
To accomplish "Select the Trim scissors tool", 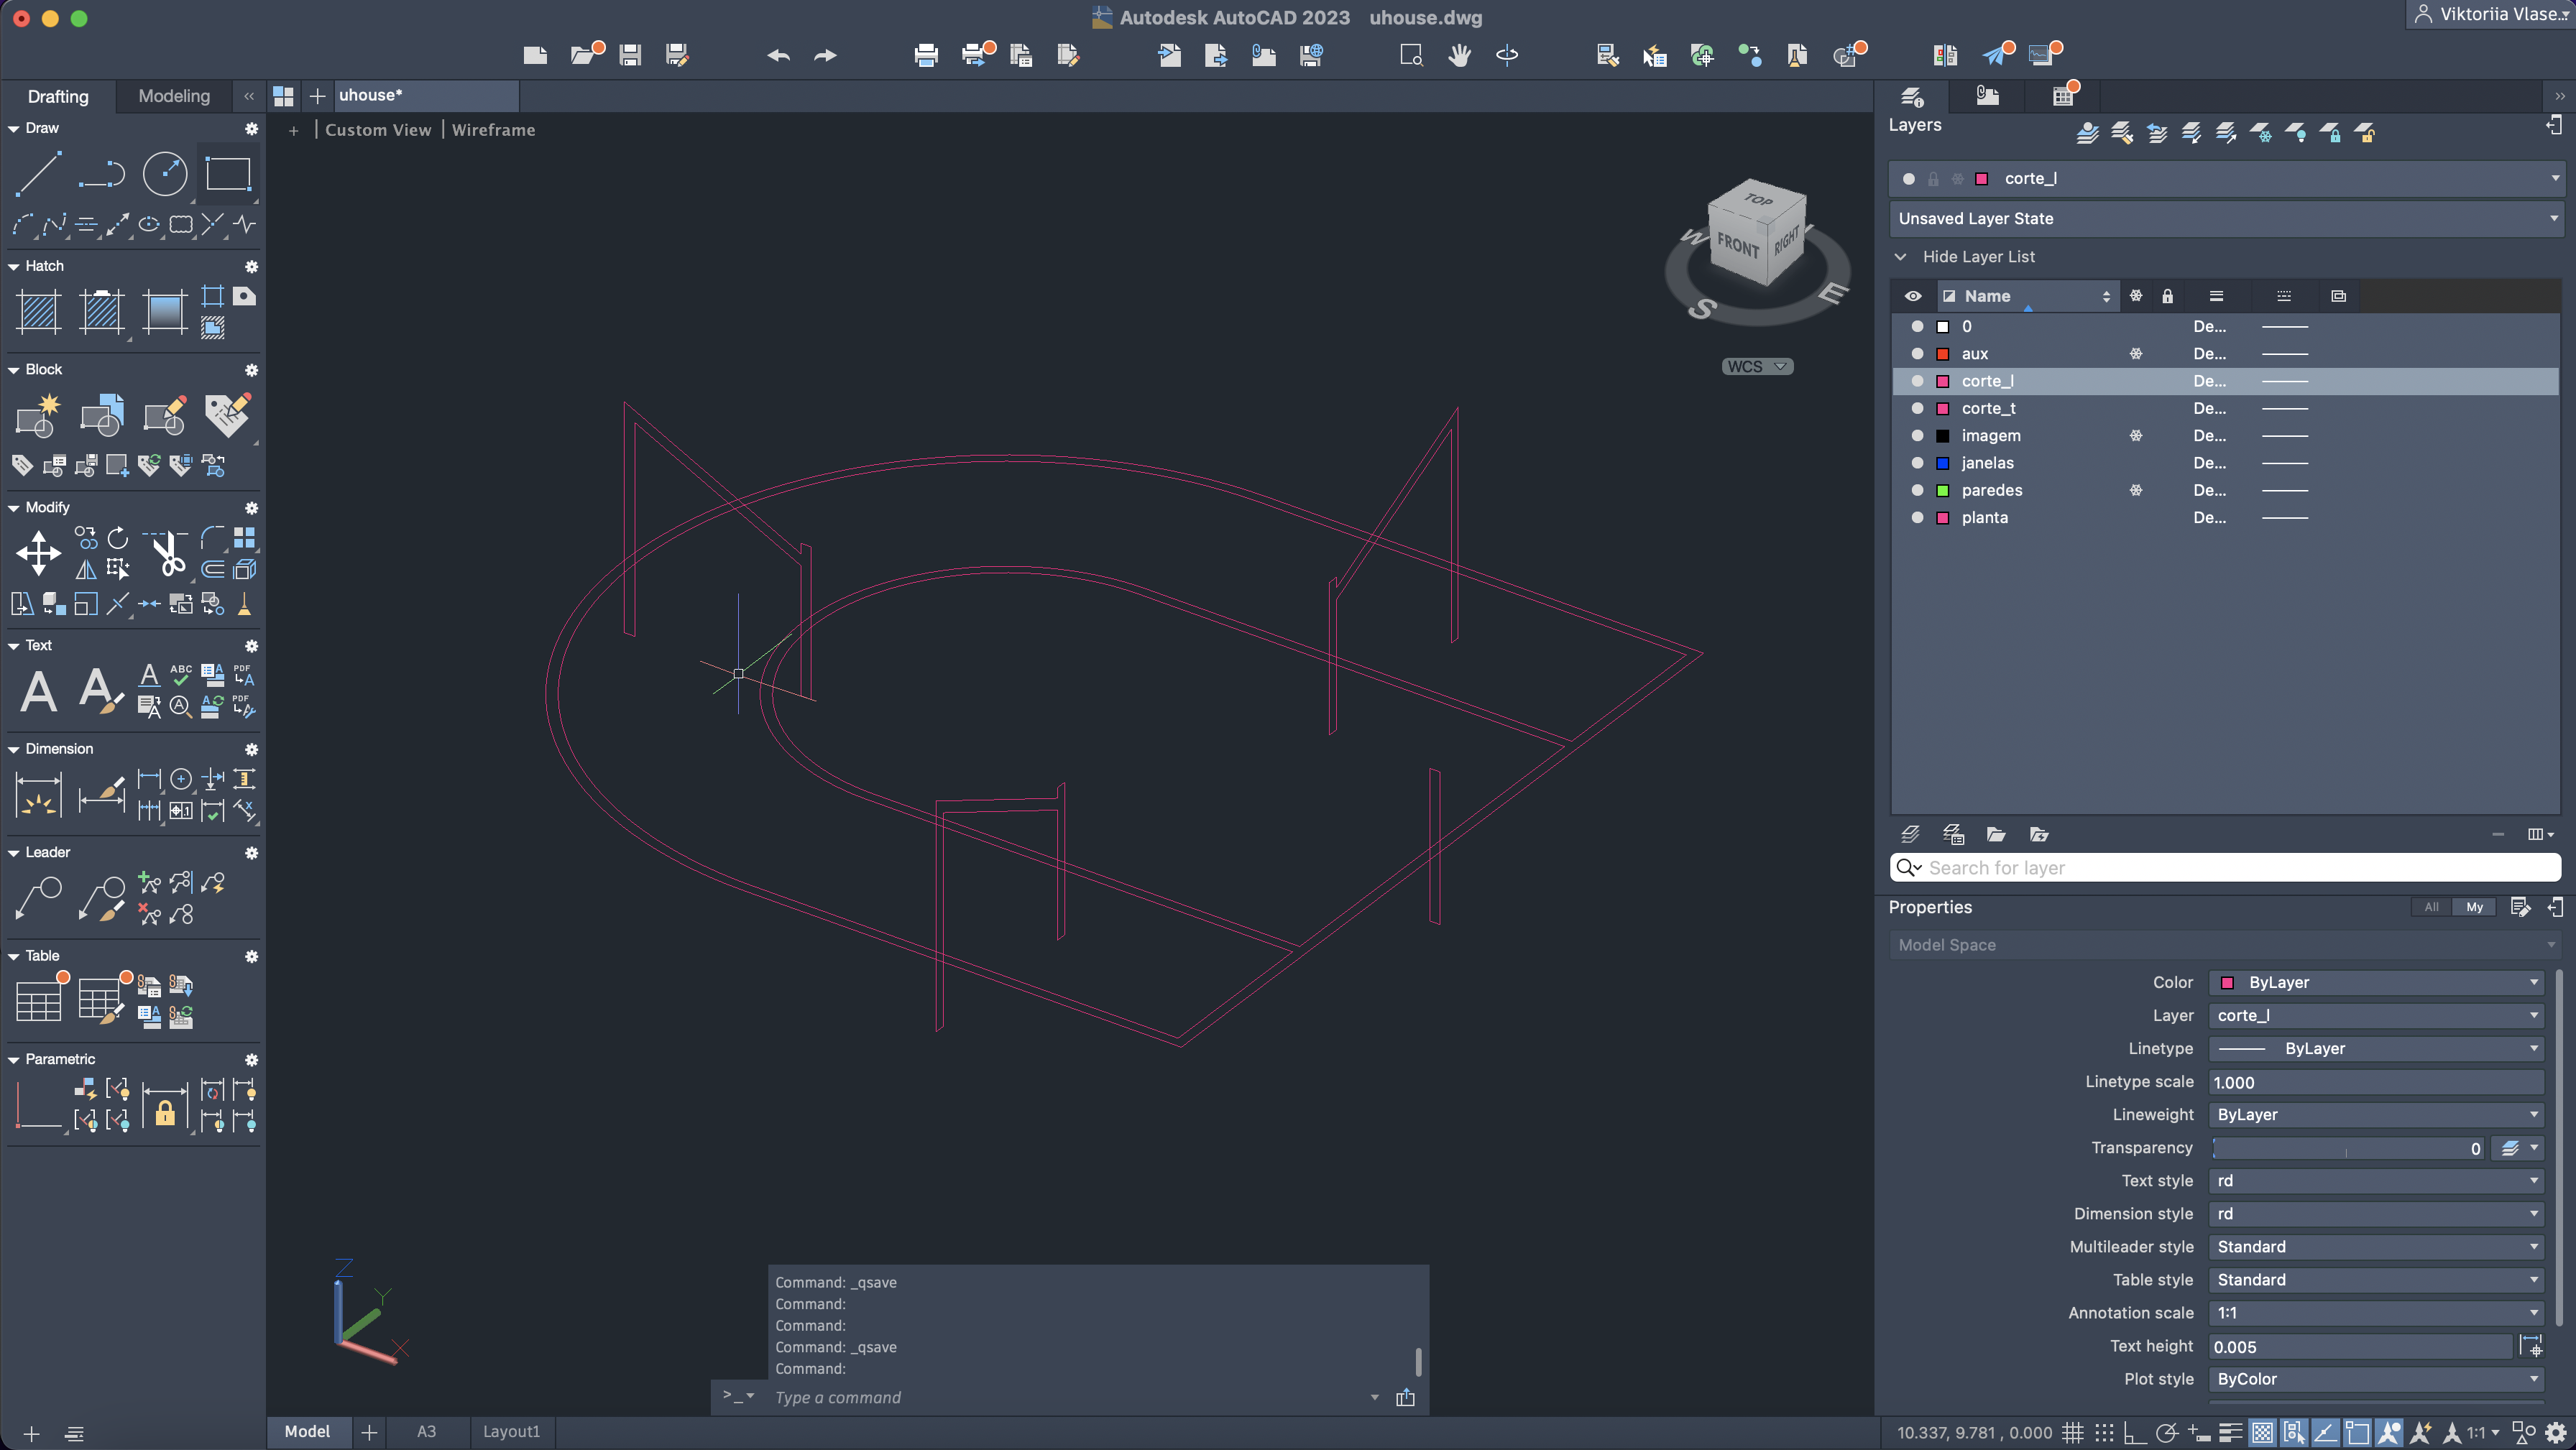I will pyautogui.click(x=168, y=553).
